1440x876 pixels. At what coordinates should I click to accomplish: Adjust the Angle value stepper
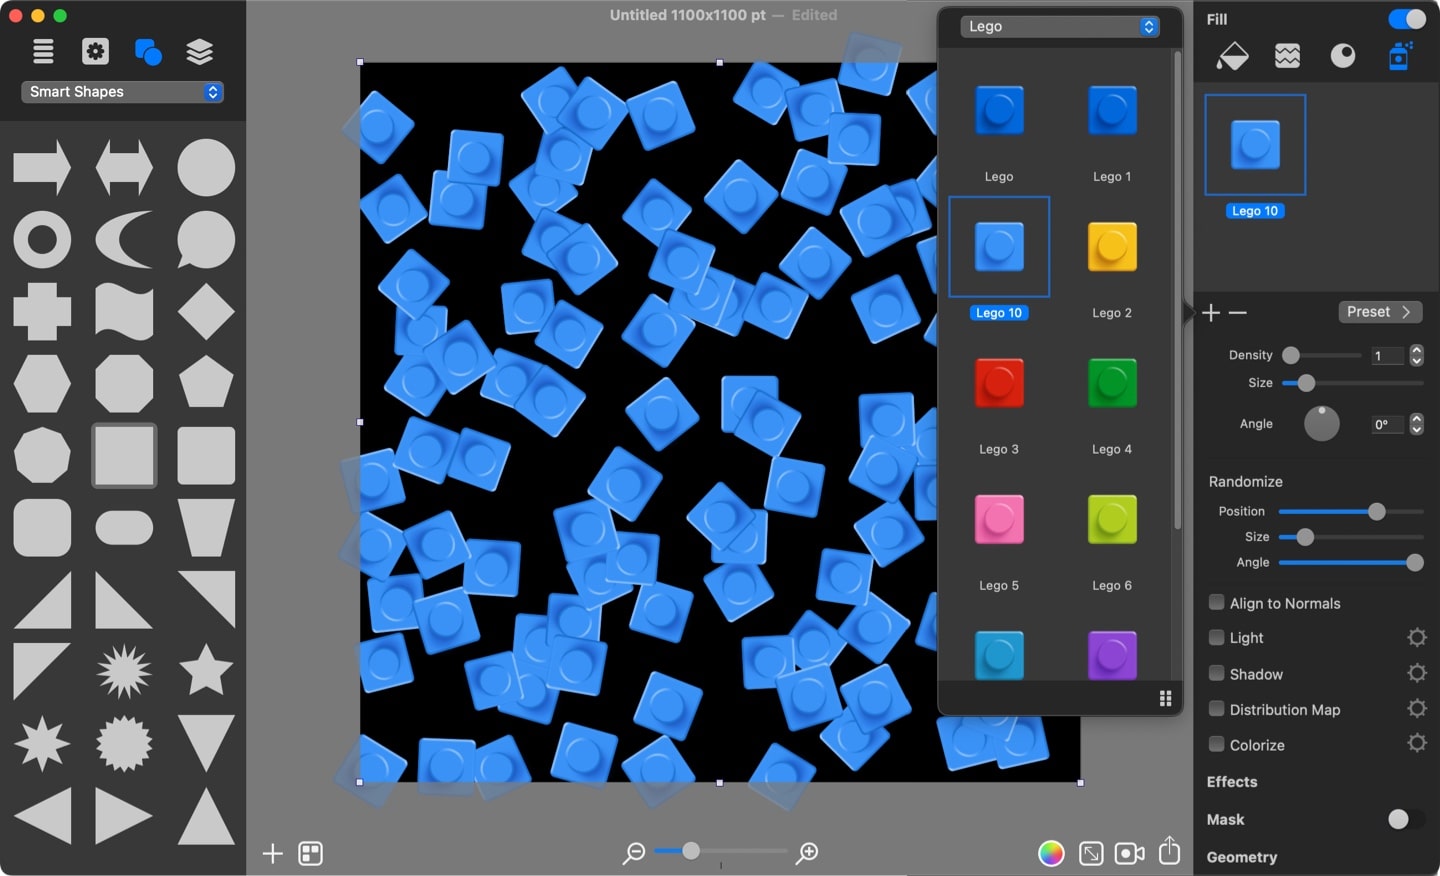pos(1416,424)
